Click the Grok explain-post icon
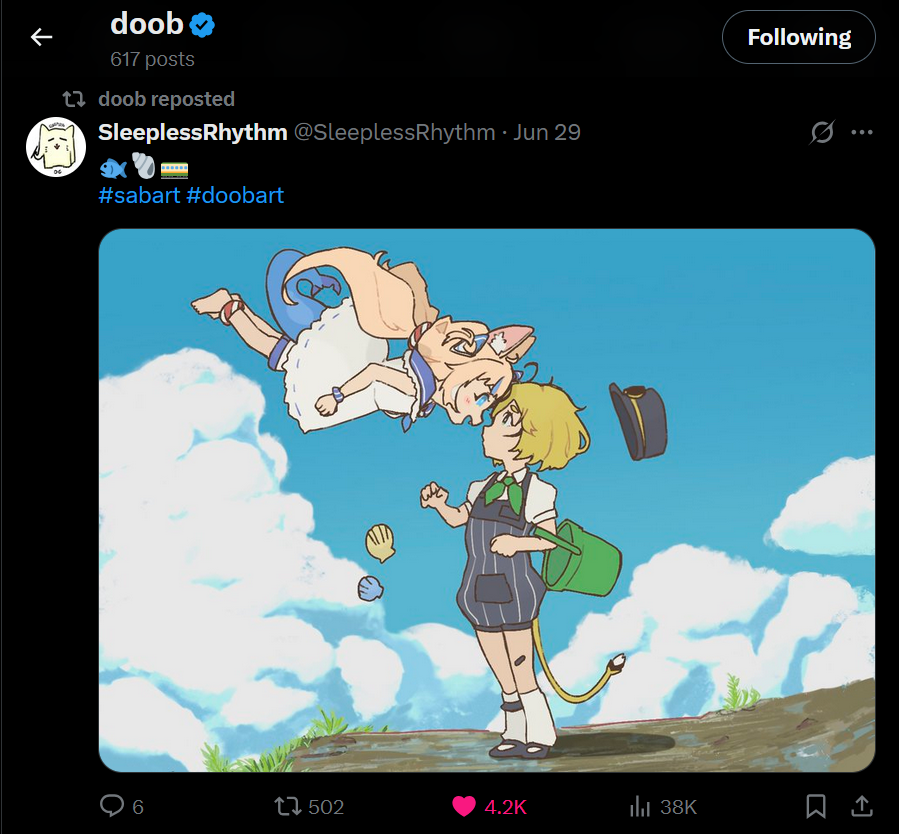Screen dimensions: 899x834 pyautogui.click(x=822, y=132)
